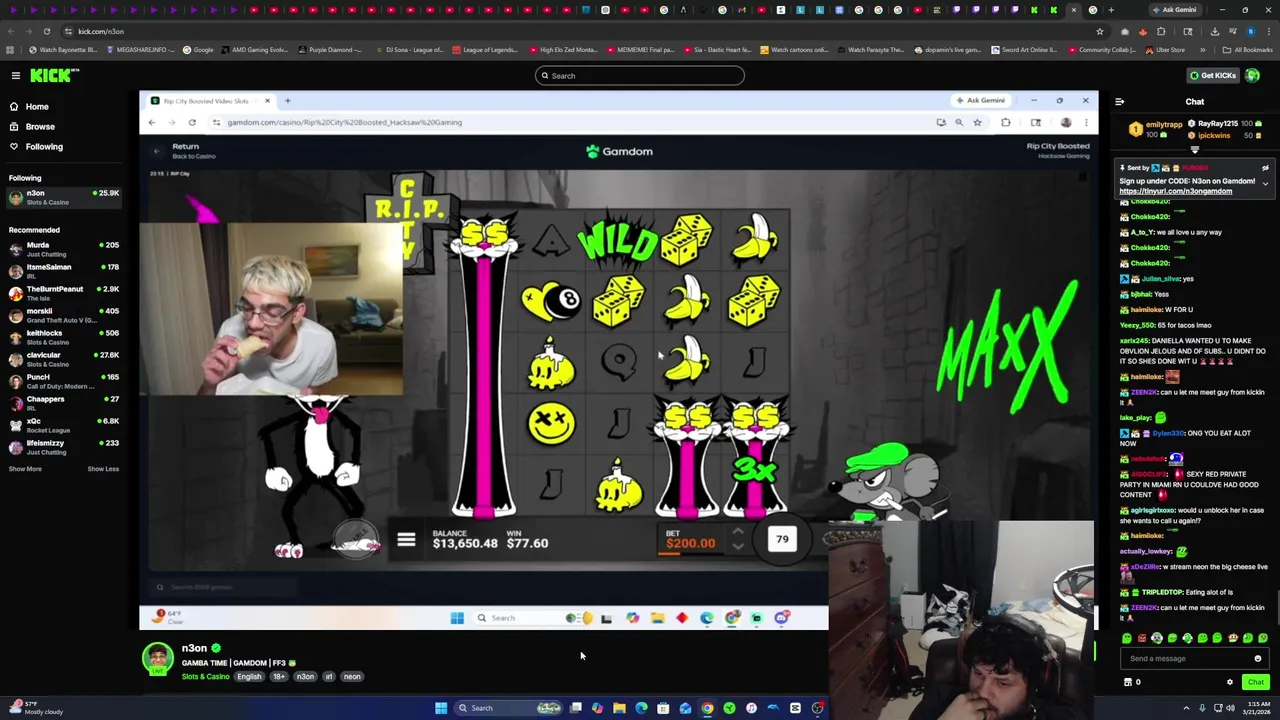Open recommended channel keithlocks
The height and width of the screenshot is (720, 1280).
(x=62, y=337)
